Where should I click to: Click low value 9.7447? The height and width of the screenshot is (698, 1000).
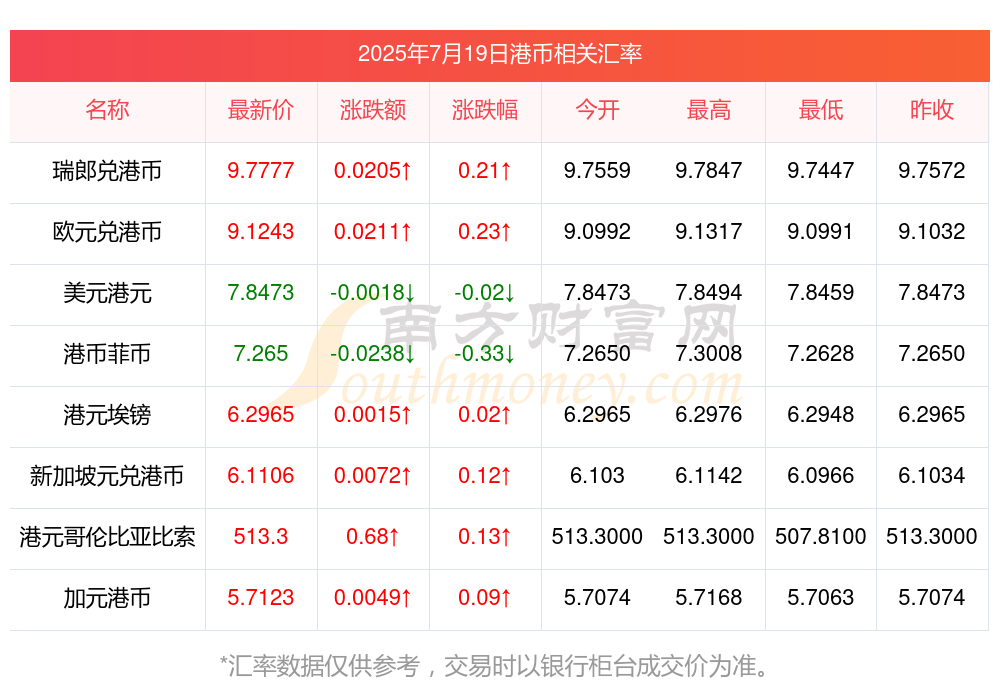(x=820, y=170)
